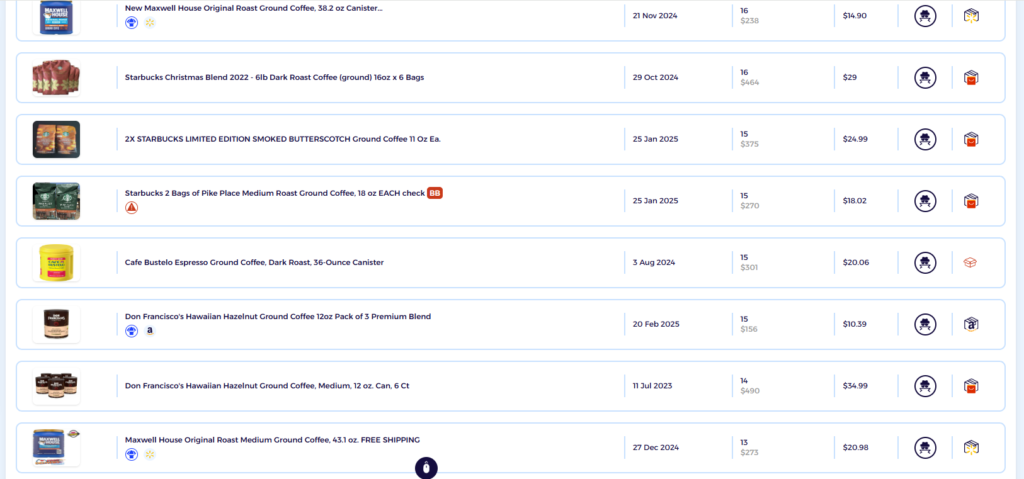Open Walmart box icon in $14.90 row
This screenshot has height=479, width=1024.
tap(971, 16)
